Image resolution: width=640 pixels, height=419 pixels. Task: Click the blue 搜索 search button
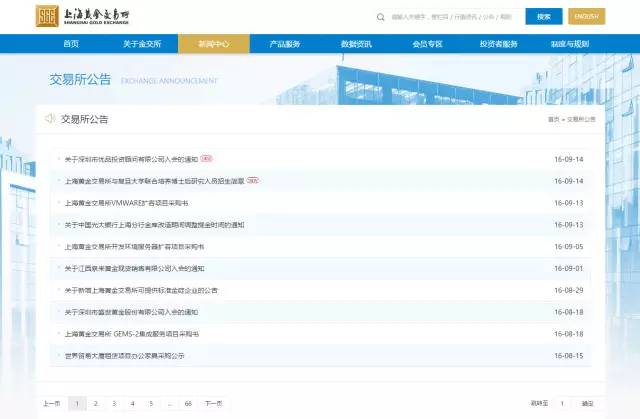(544, 16)
